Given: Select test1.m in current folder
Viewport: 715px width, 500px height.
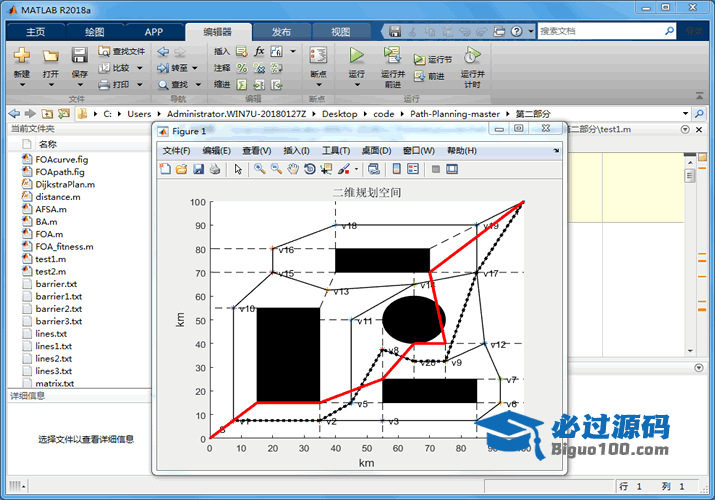Looking at the screenshot, I should [51, 259].
